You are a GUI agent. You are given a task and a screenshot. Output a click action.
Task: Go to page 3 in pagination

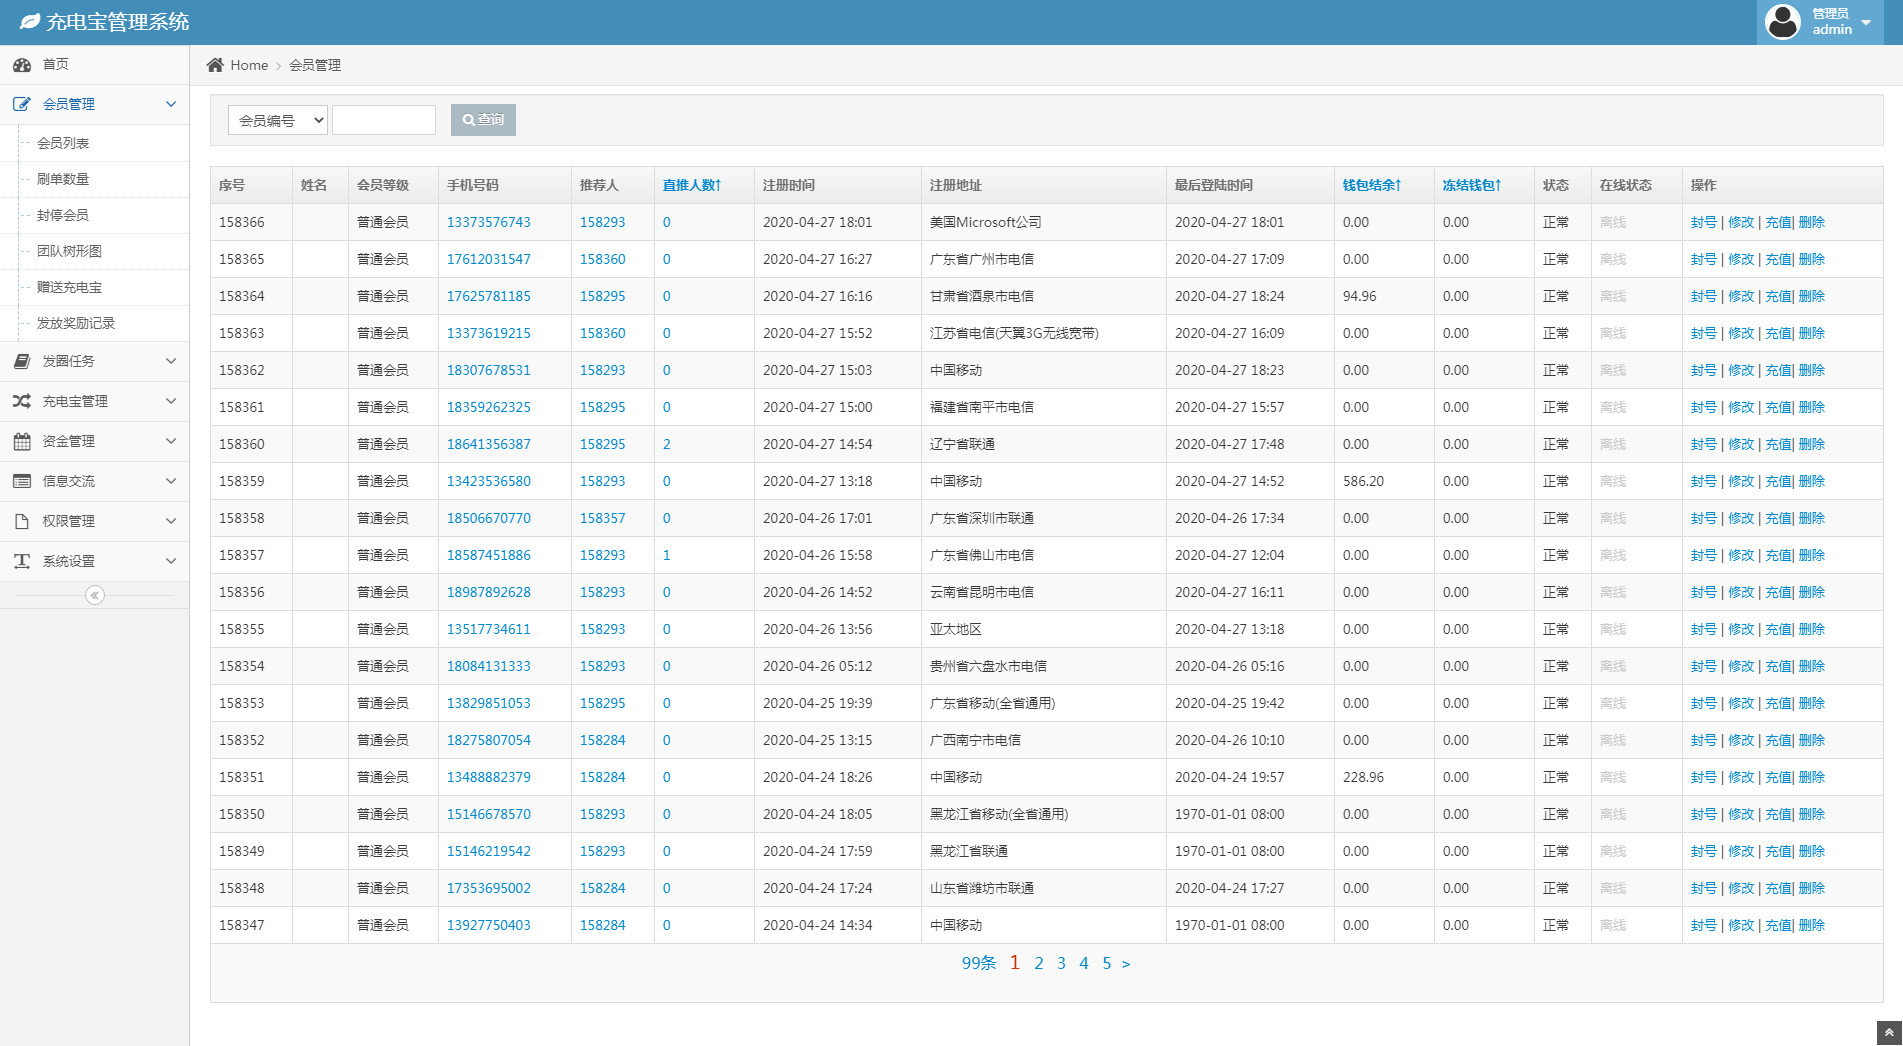click(x=1061, y=963)
